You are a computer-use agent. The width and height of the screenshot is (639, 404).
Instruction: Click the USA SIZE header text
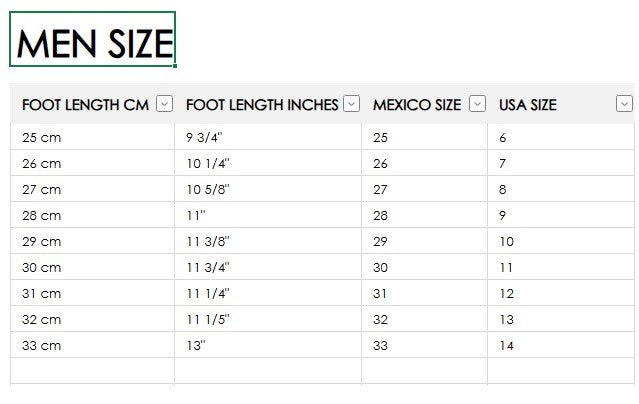click(x=528, y=105)
